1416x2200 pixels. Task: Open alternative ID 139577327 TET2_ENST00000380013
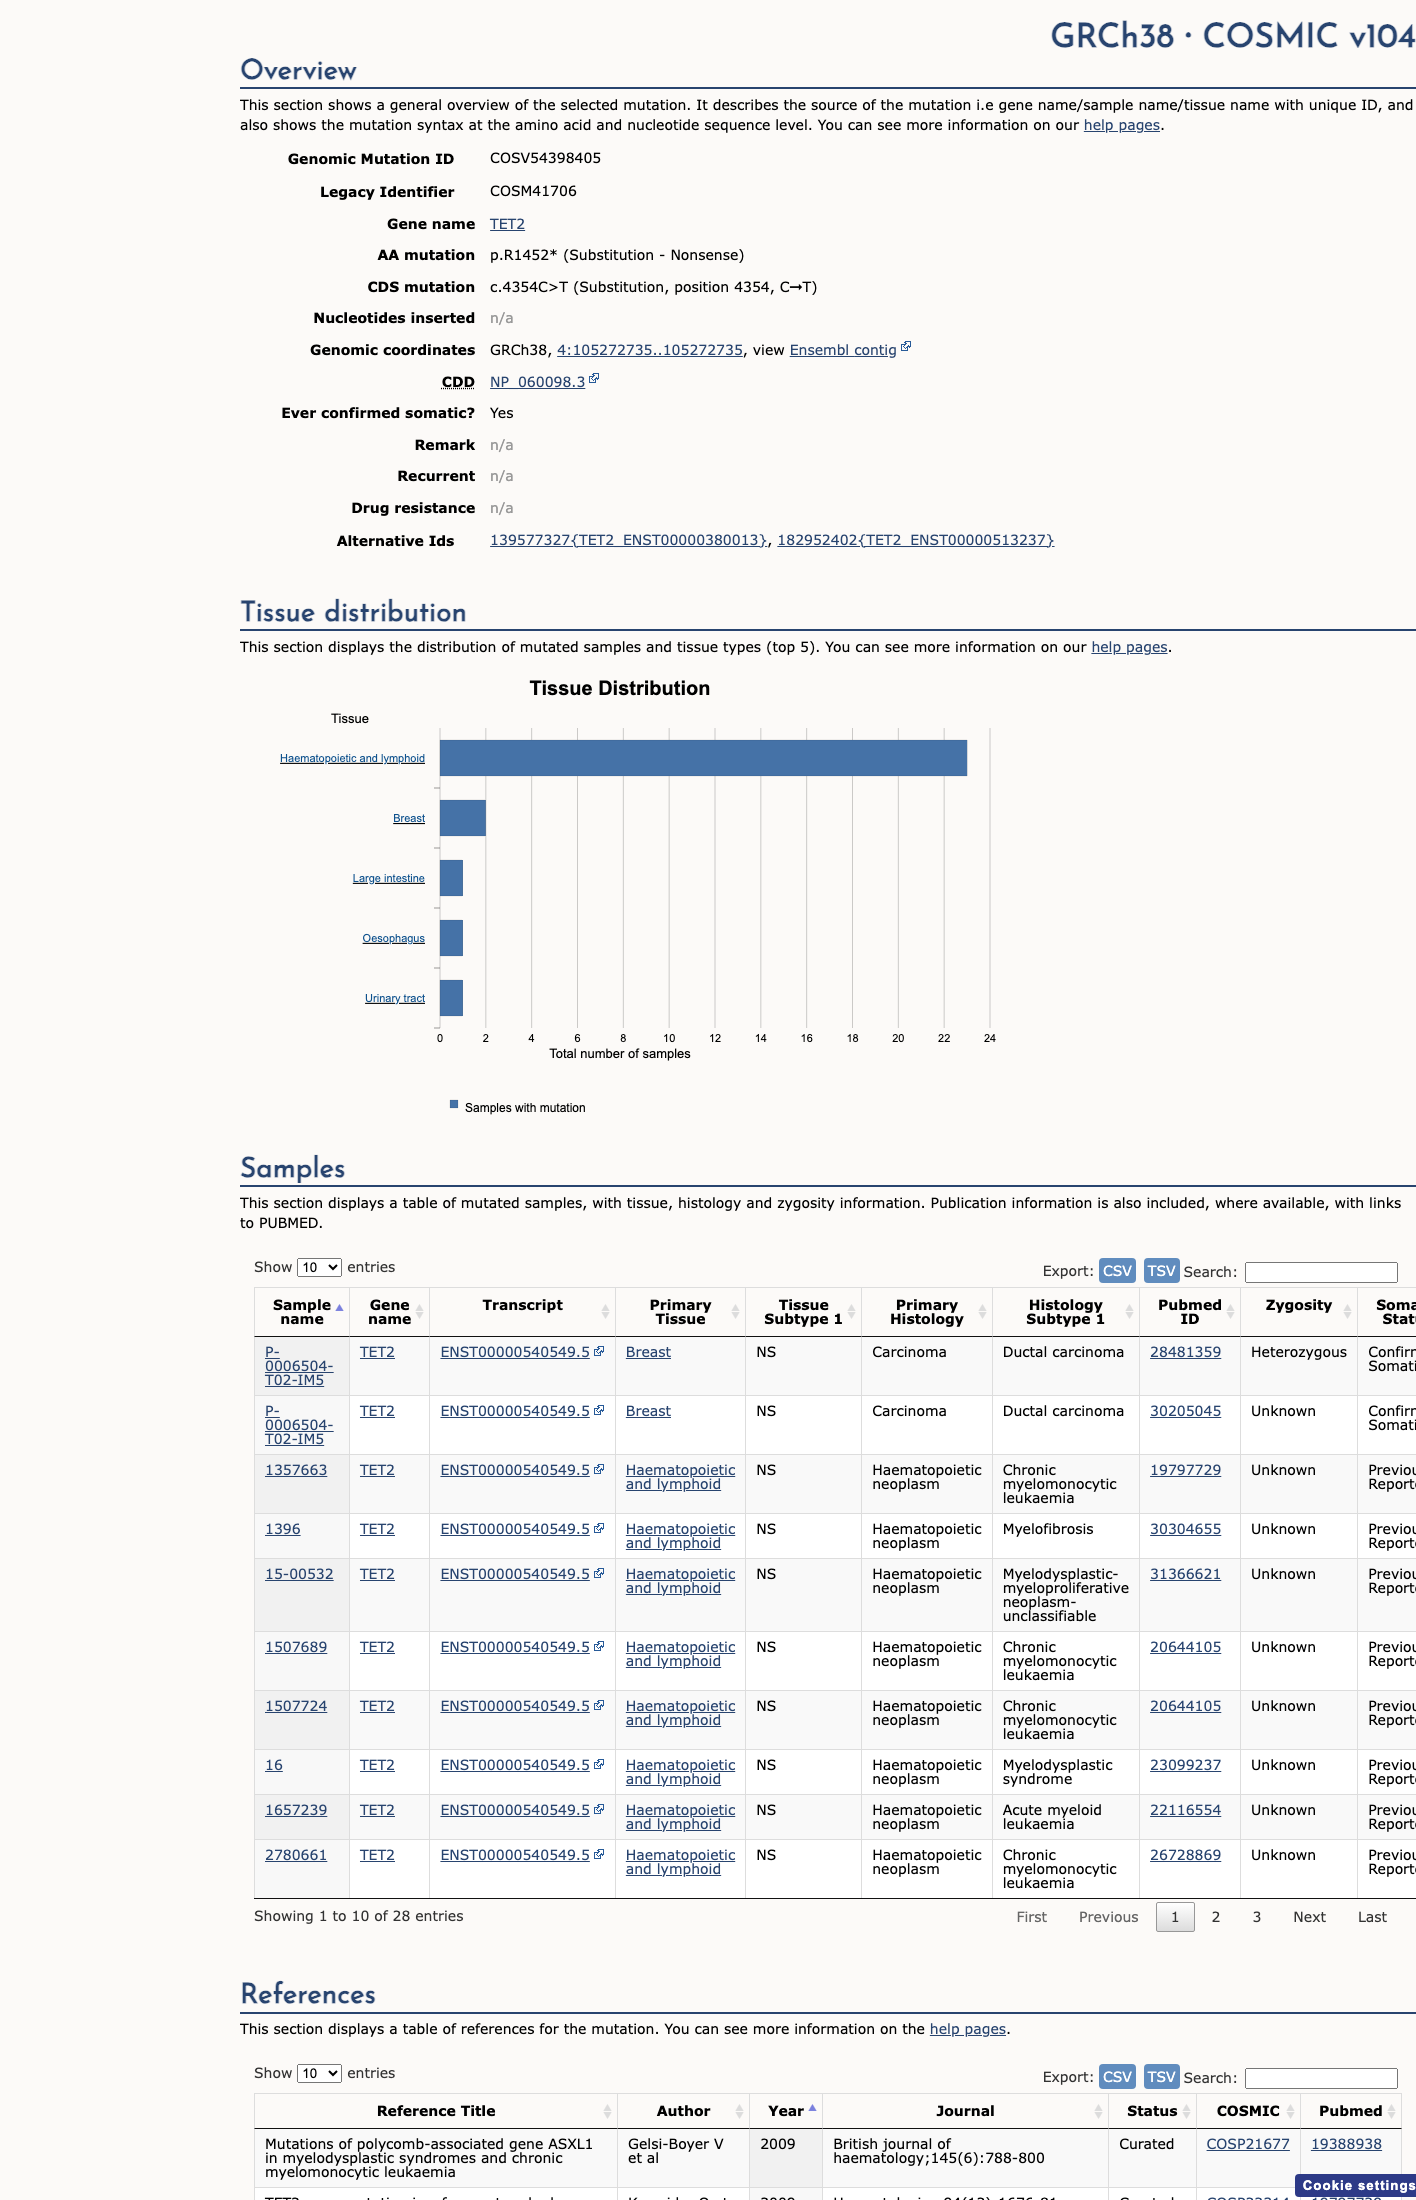coord(629,540)
